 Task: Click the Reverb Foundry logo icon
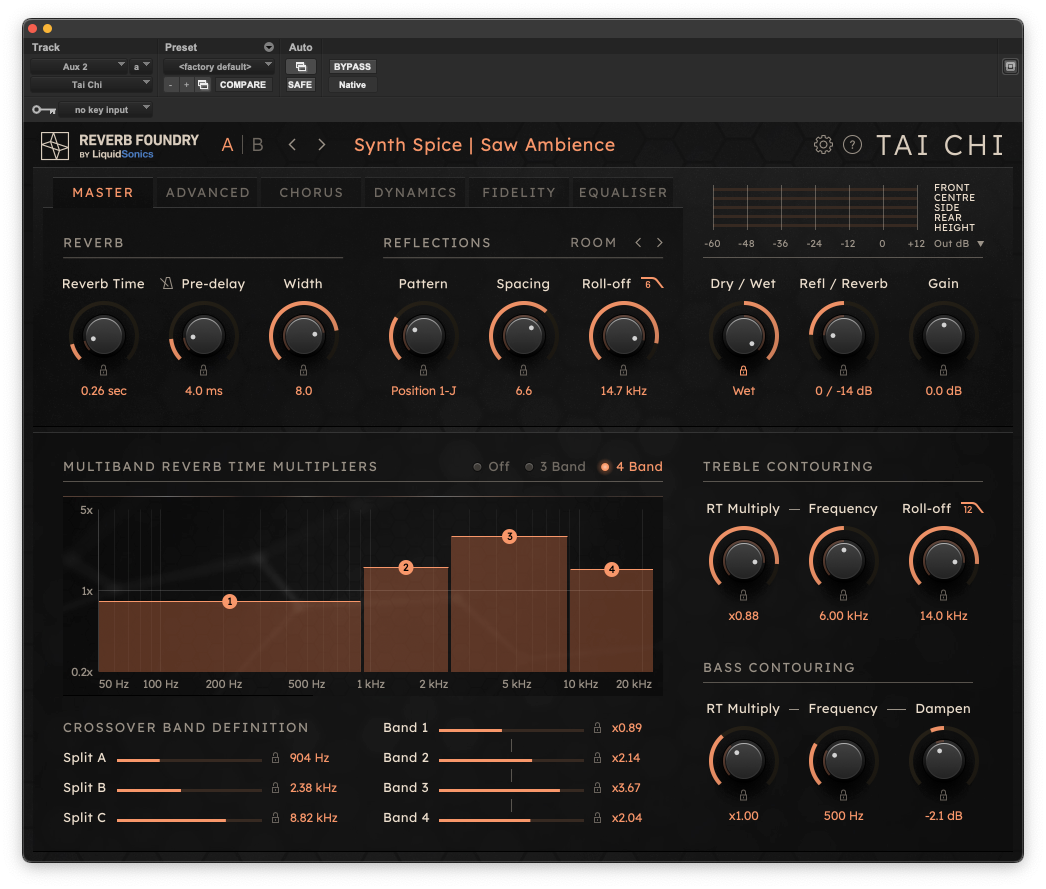click(x=55, y=146)
